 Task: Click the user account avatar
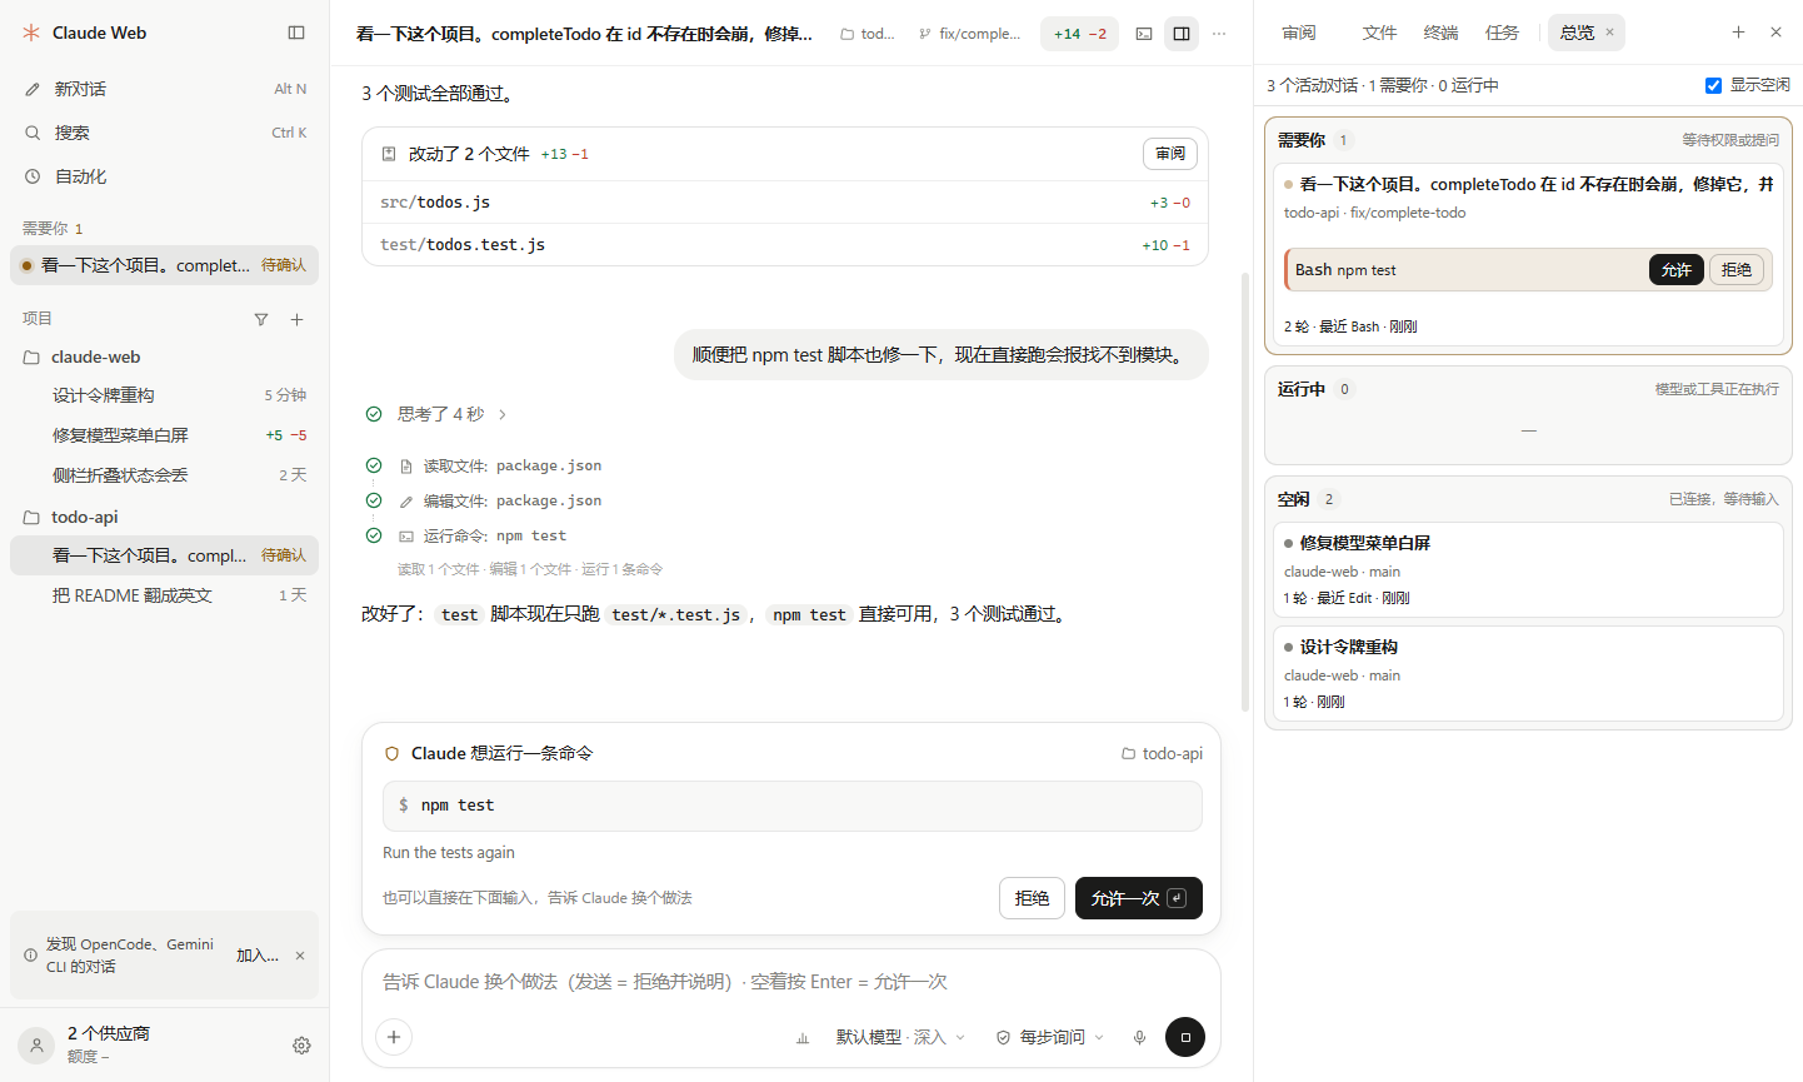pyautogui.click(x=36, y=1045)
